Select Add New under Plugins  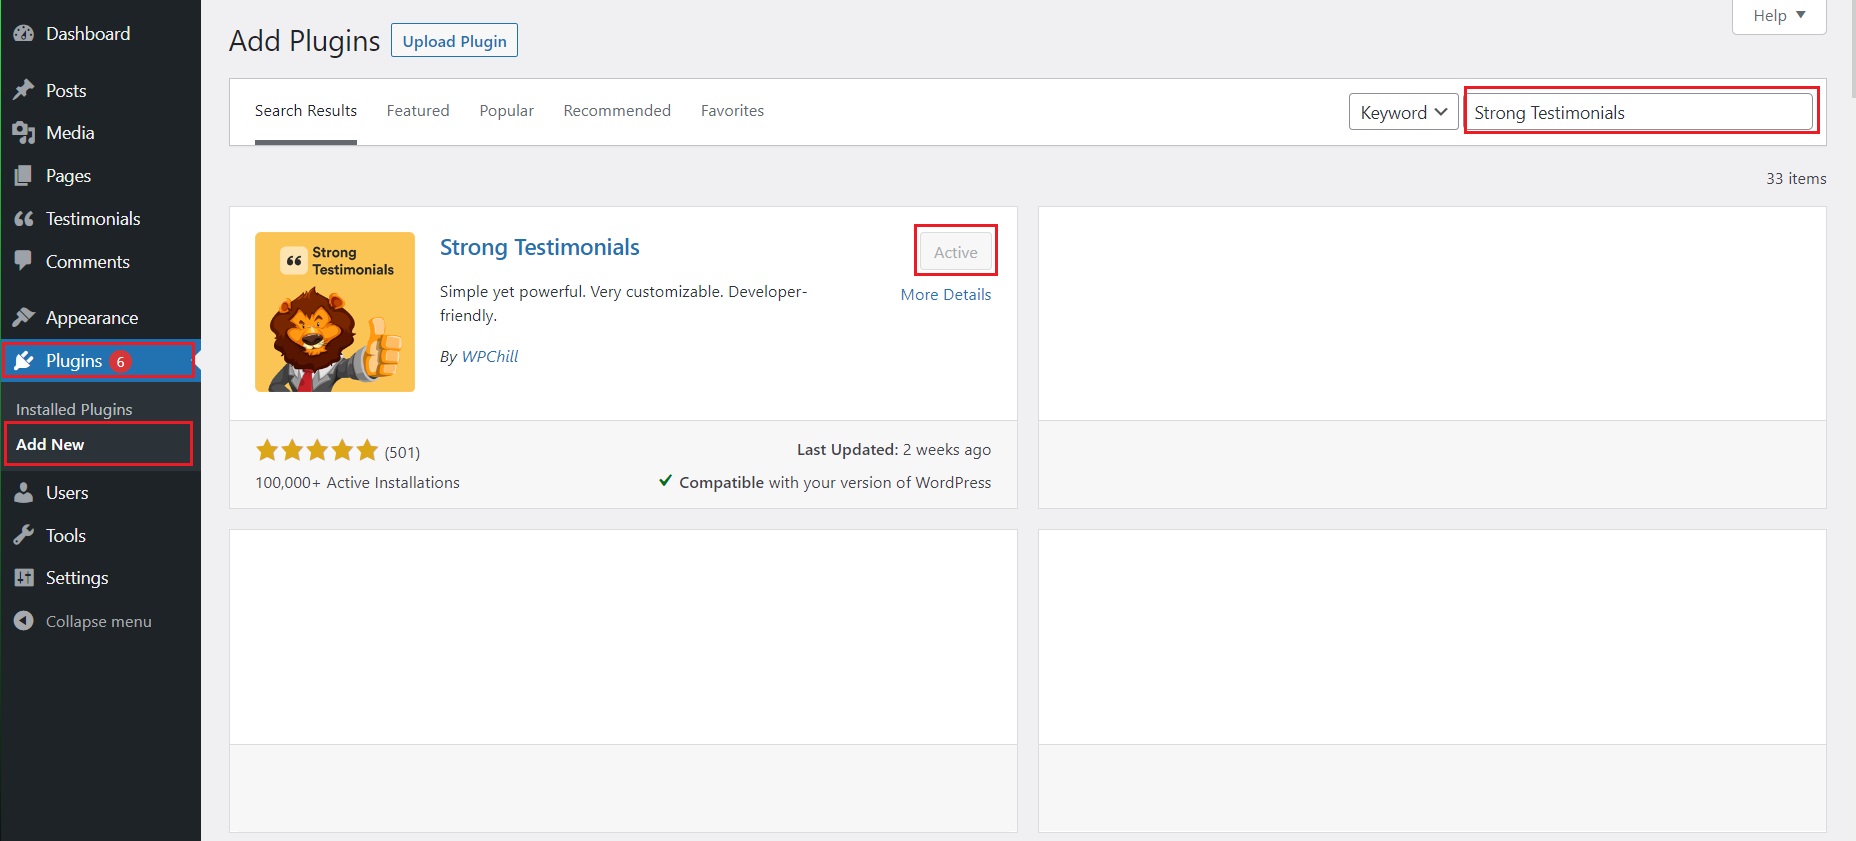tap(50, 444)
